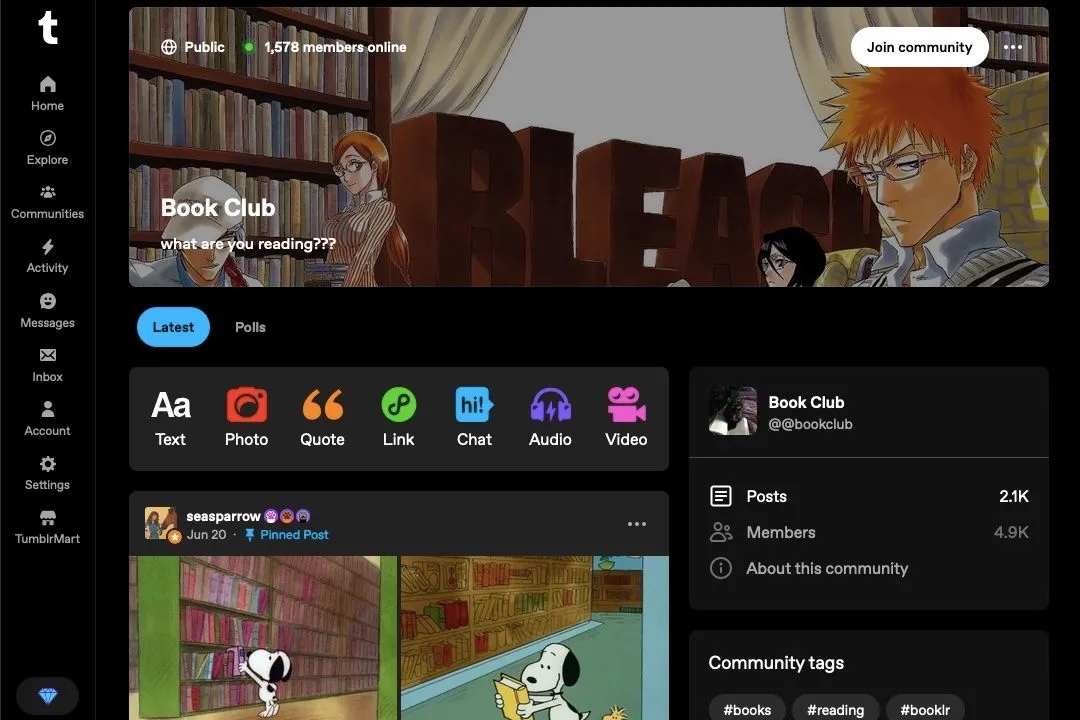
Task: Open the Video post composer
Action: click(x=625, y=415)
